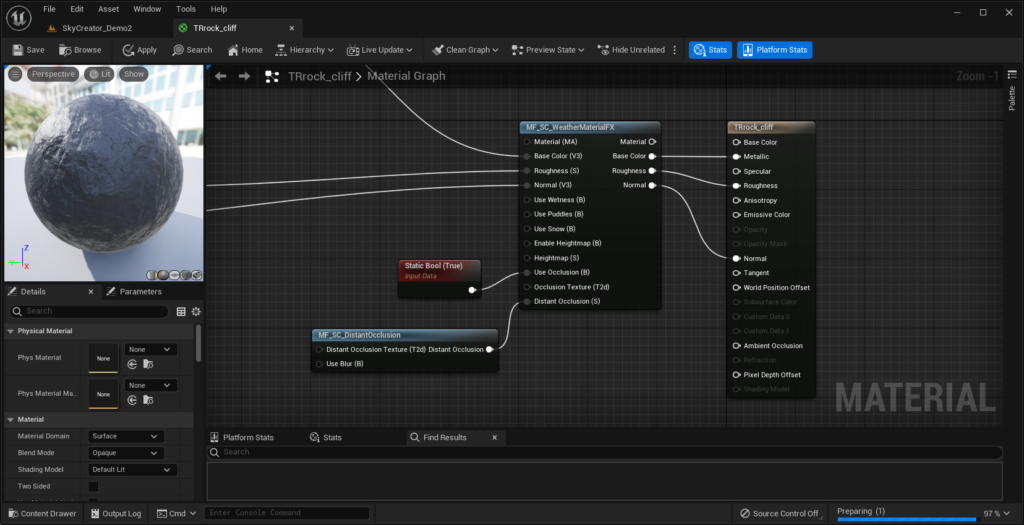Open the Content Drawer

coord(42,513)
